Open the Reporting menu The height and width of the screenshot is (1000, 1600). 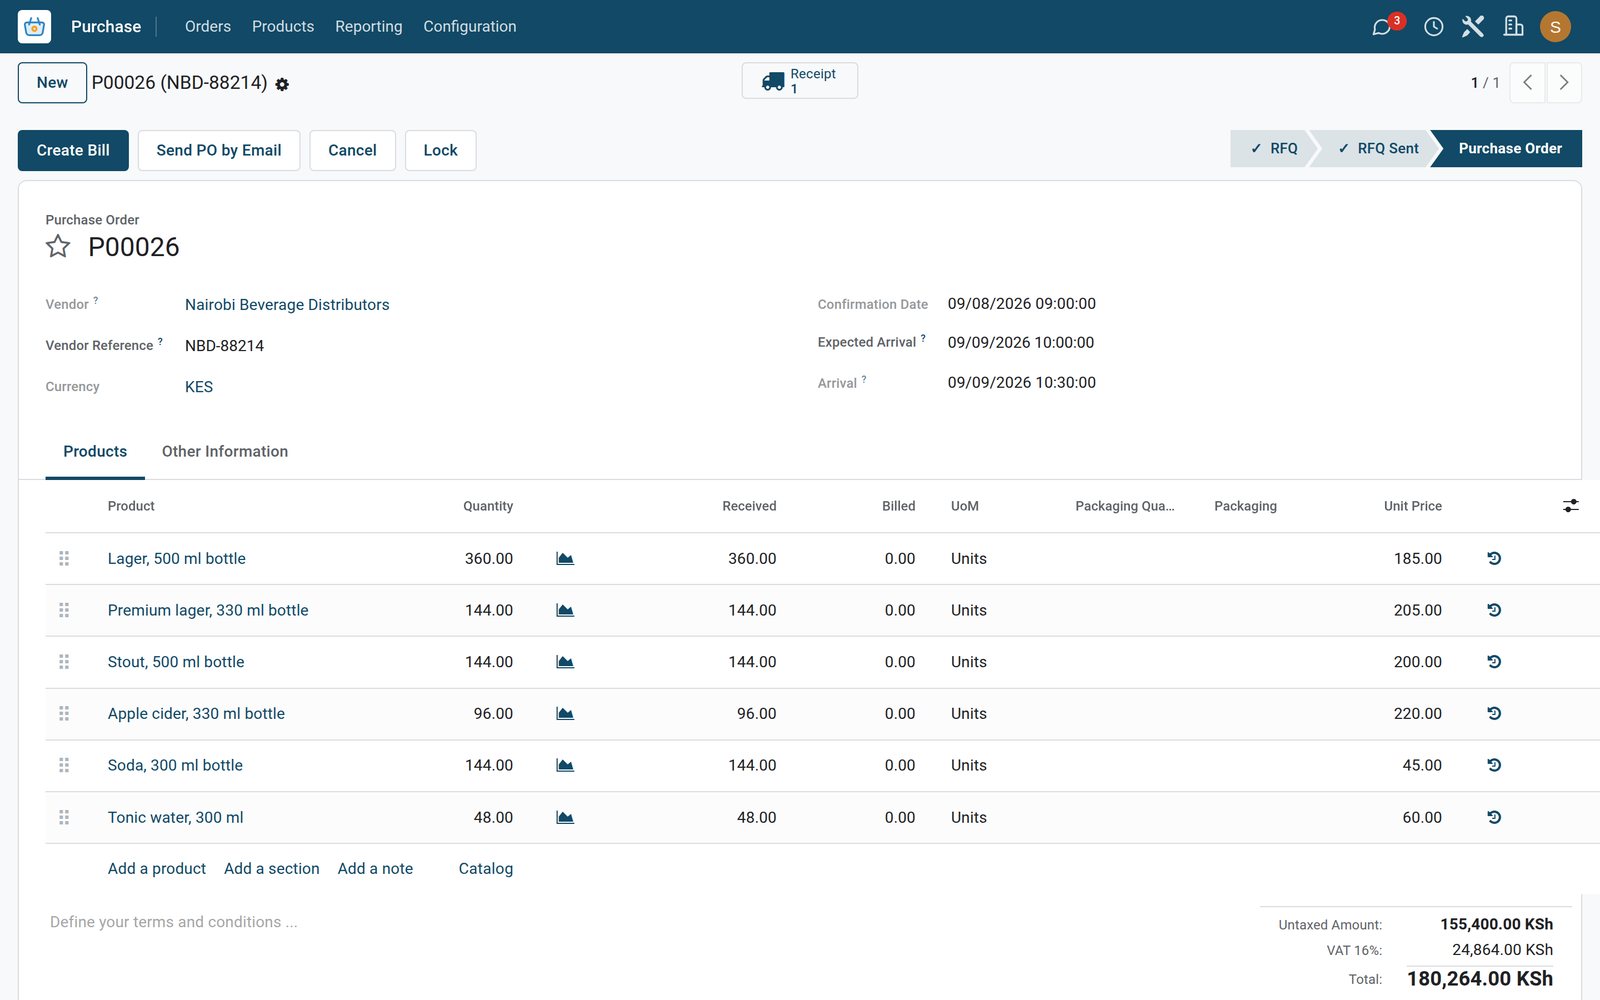click(369, 27)
